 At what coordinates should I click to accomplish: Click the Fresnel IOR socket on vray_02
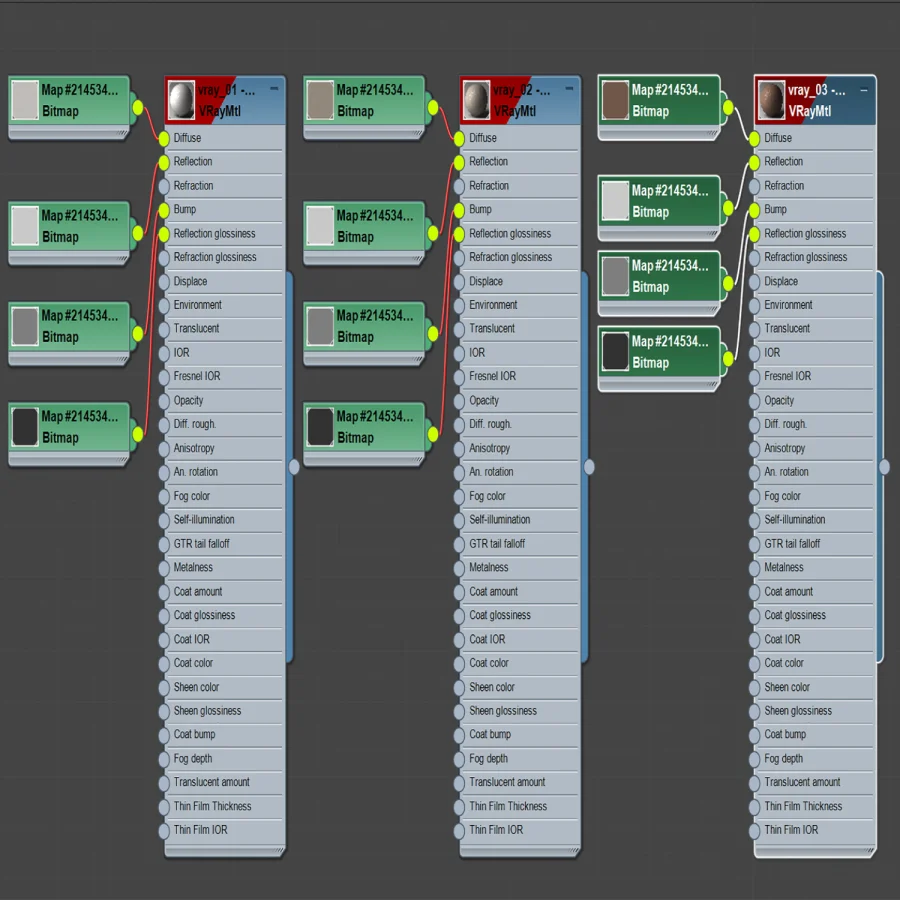point(459,377)
